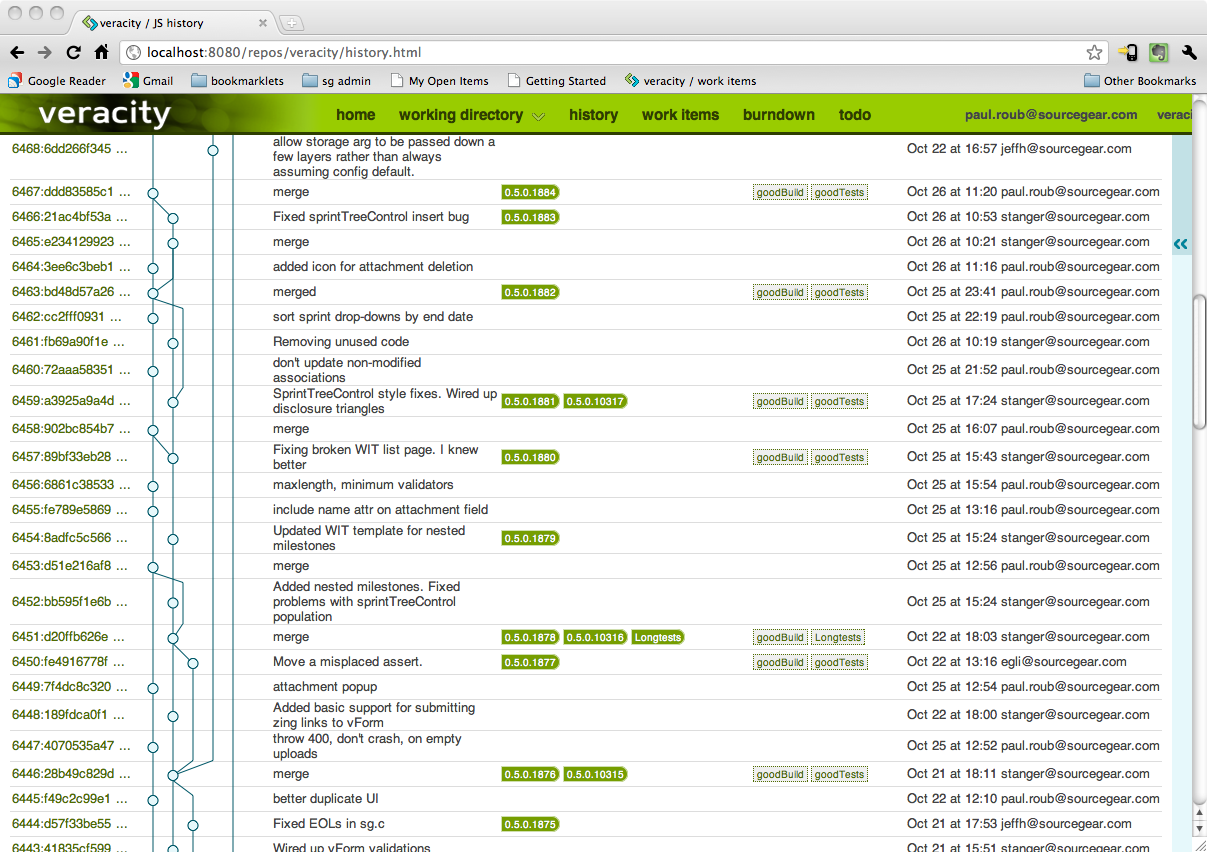
Task: Select graph node for commit 6463
Action: tap(153, 292)
